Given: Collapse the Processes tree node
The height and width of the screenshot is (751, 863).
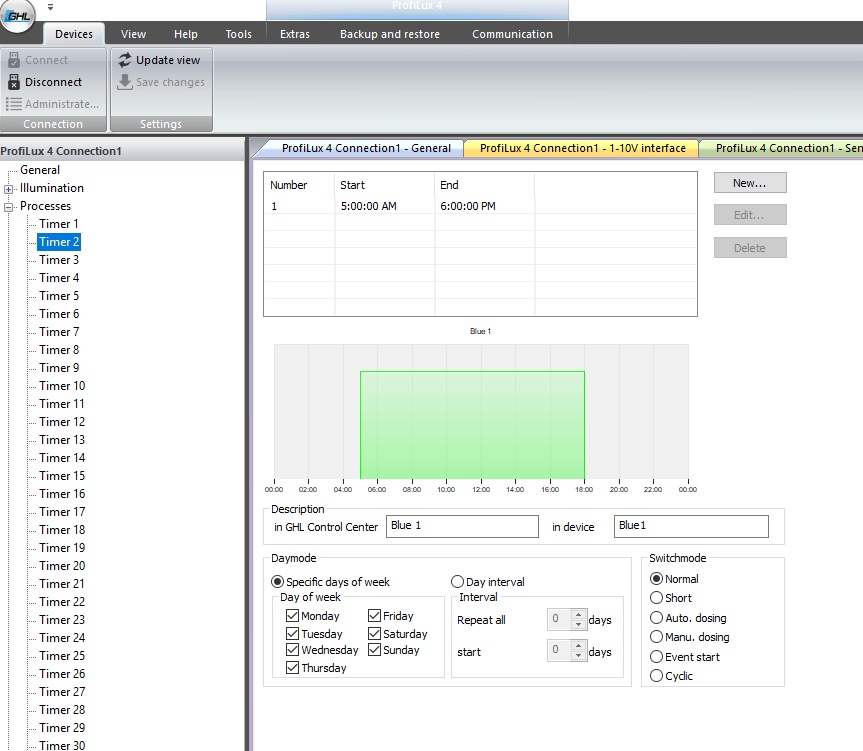Looking at the screenshot, I should point(8,207).
